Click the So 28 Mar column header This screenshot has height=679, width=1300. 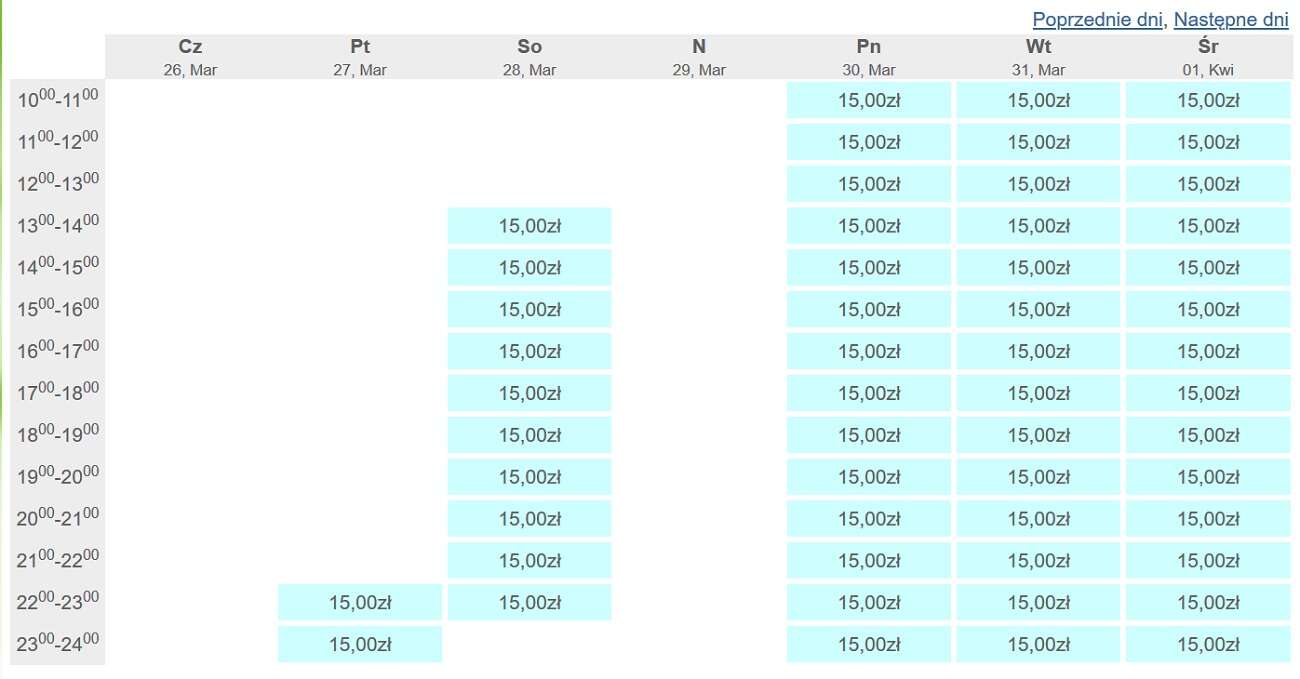530,57
